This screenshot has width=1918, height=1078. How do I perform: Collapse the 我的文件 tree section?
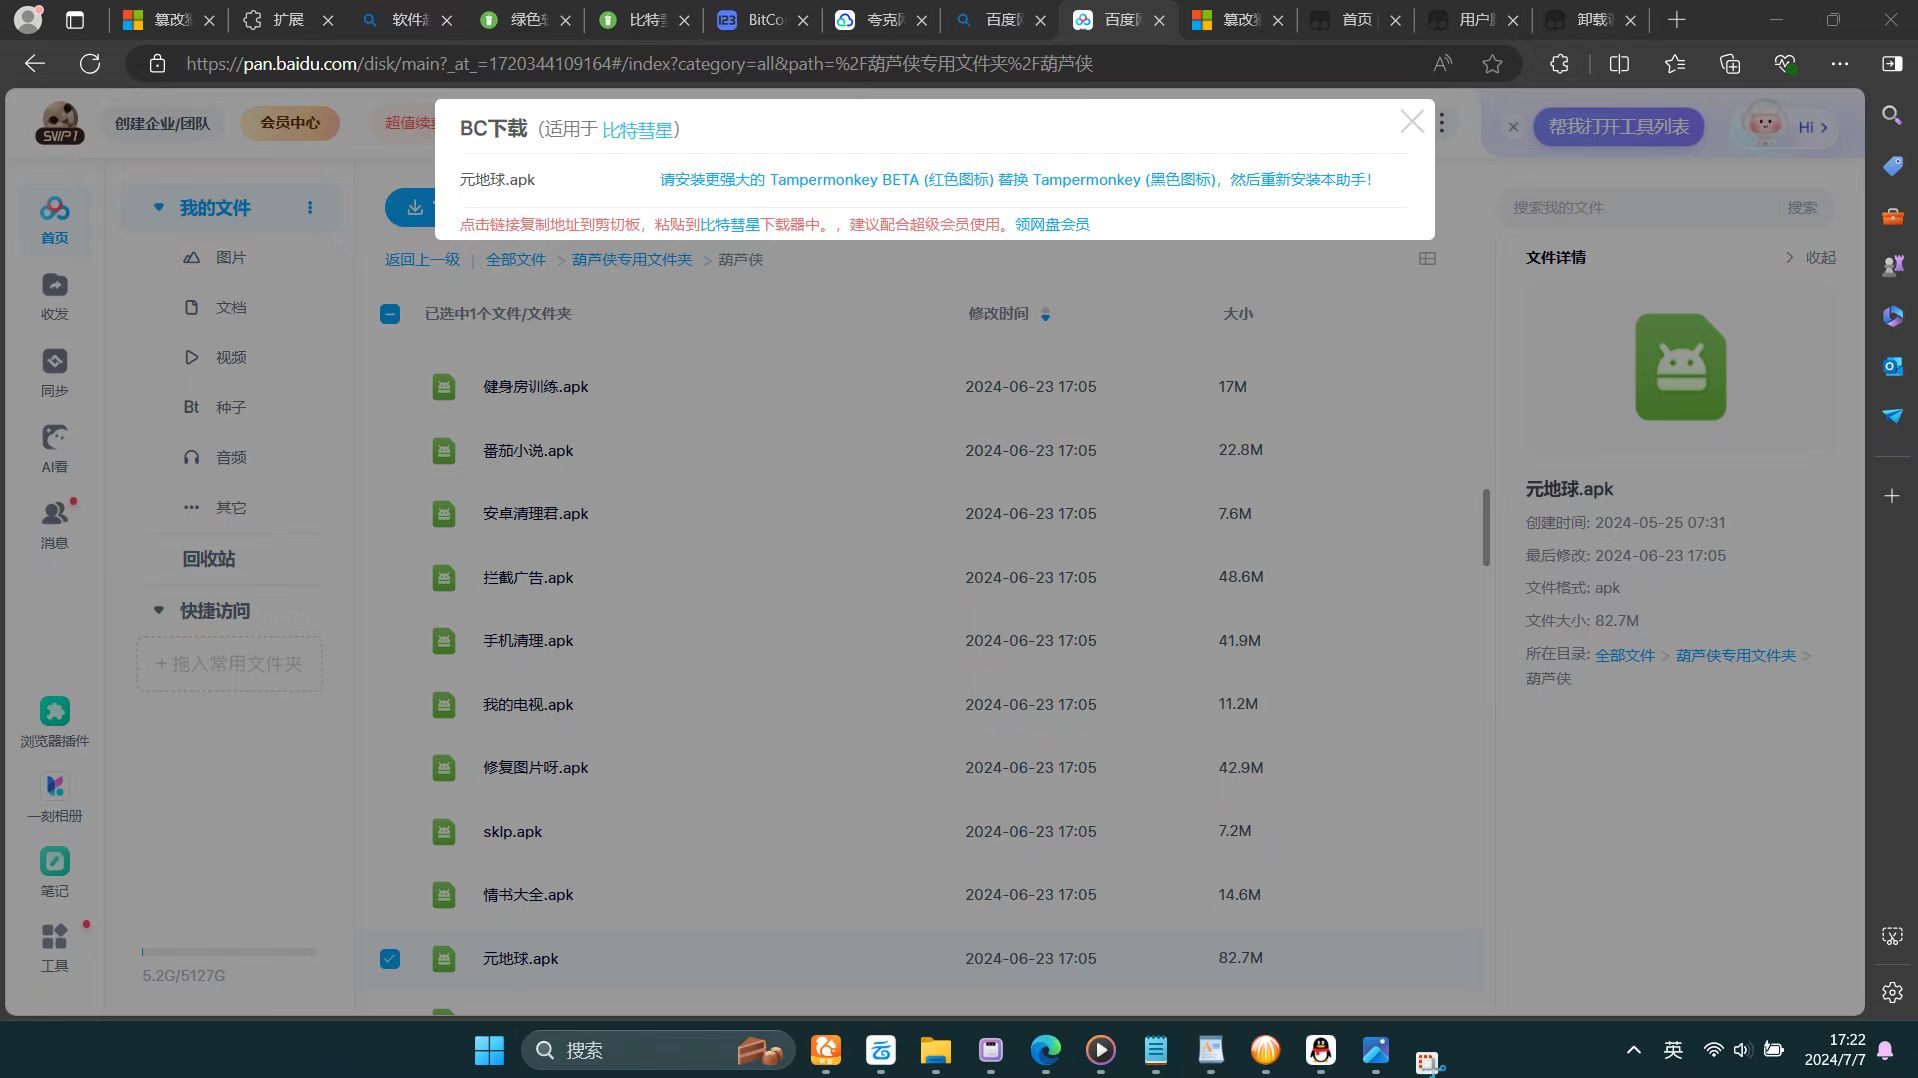[158, 208]
